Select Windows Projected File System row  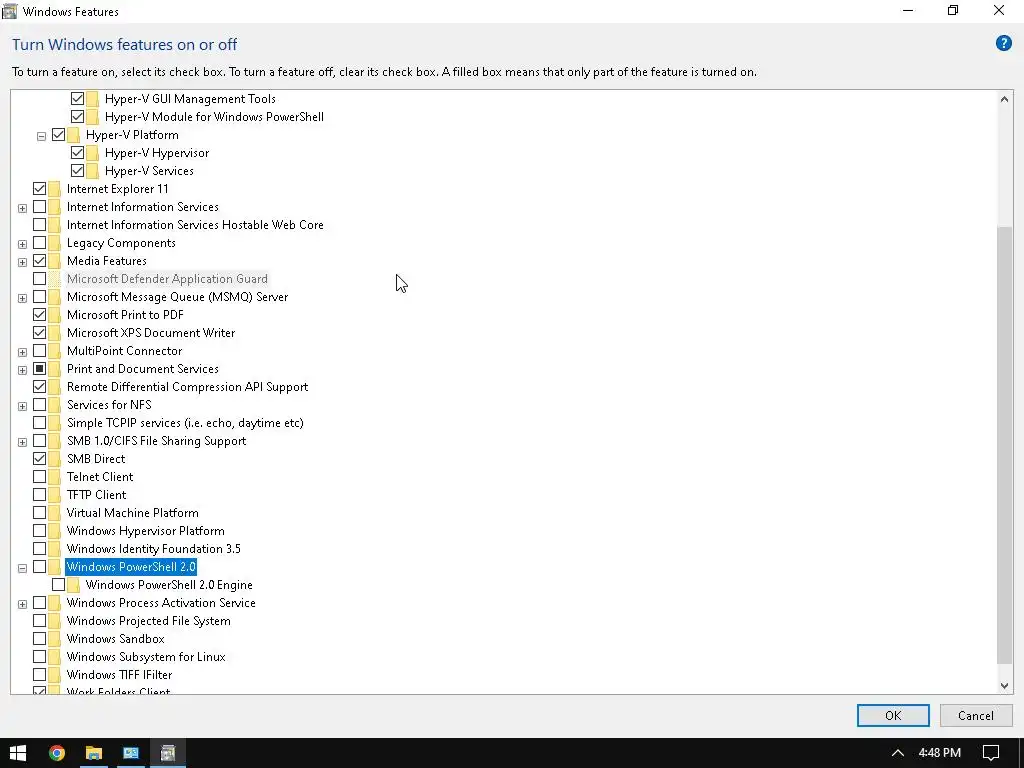coord(148,621)
